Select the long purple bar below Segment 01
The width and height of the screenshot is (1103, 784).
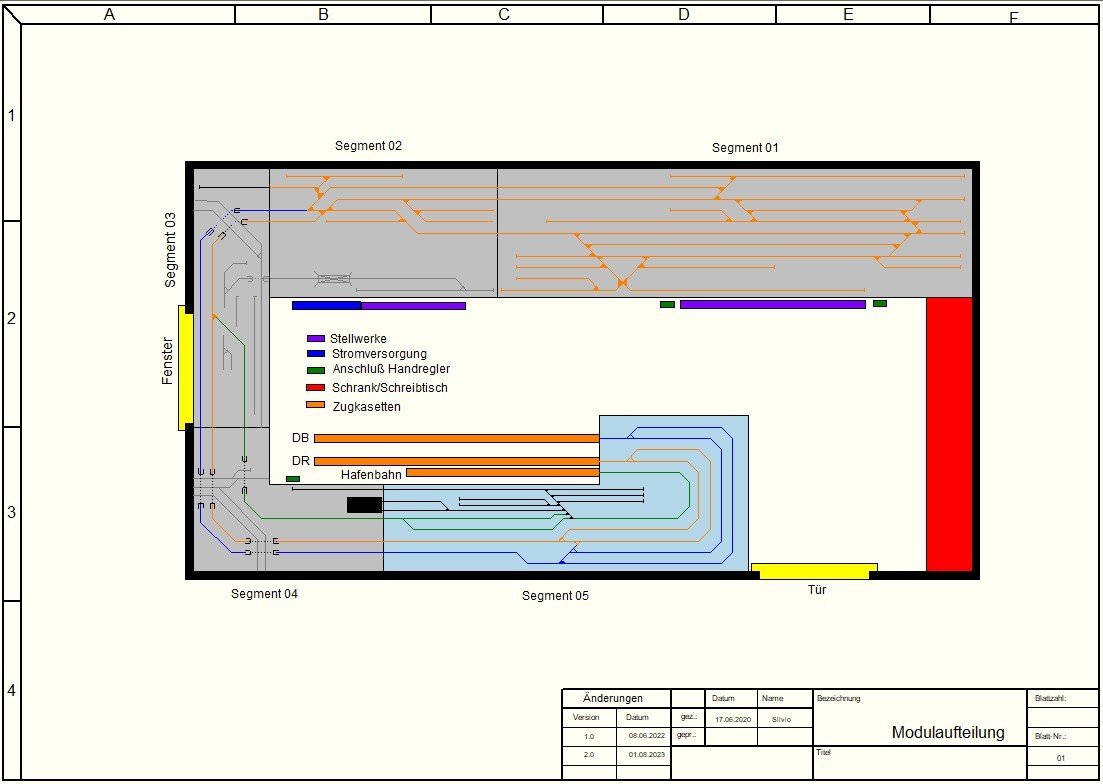pyautogui.click(x=772, y=304)
